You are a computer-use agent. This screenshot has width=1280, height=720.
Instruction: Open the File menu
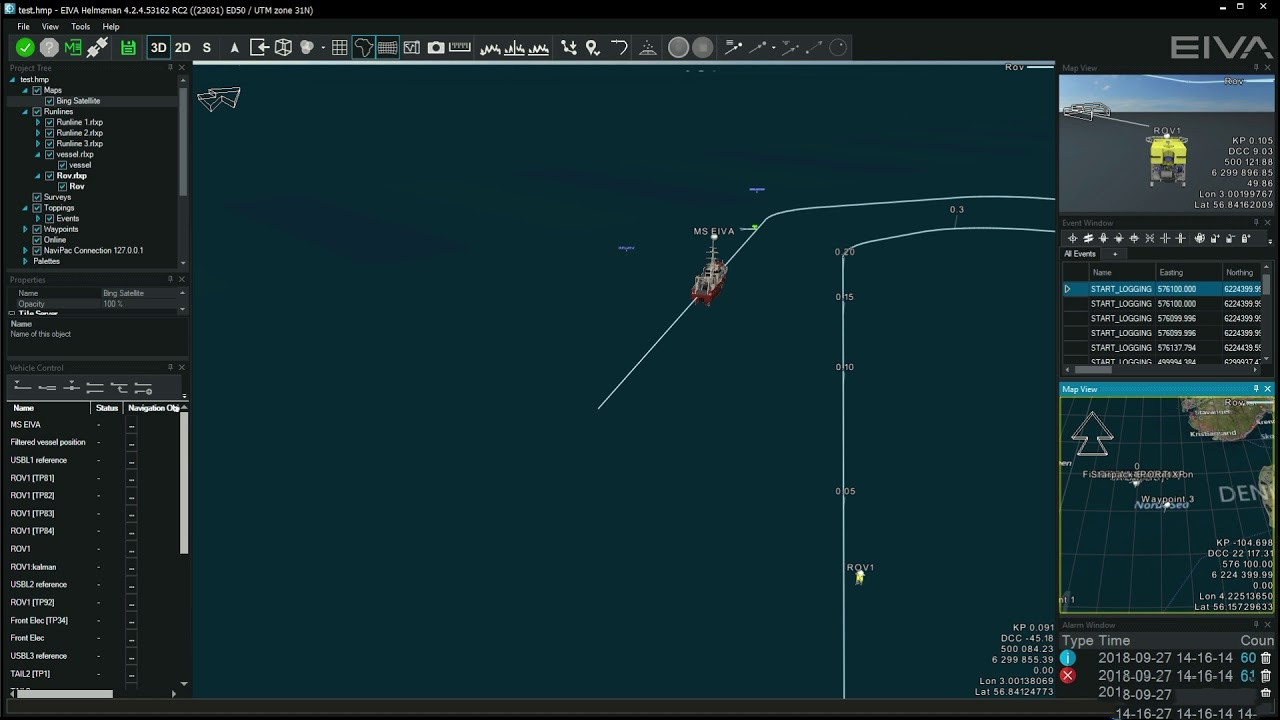pyautogui.click(x=23, y=27)
